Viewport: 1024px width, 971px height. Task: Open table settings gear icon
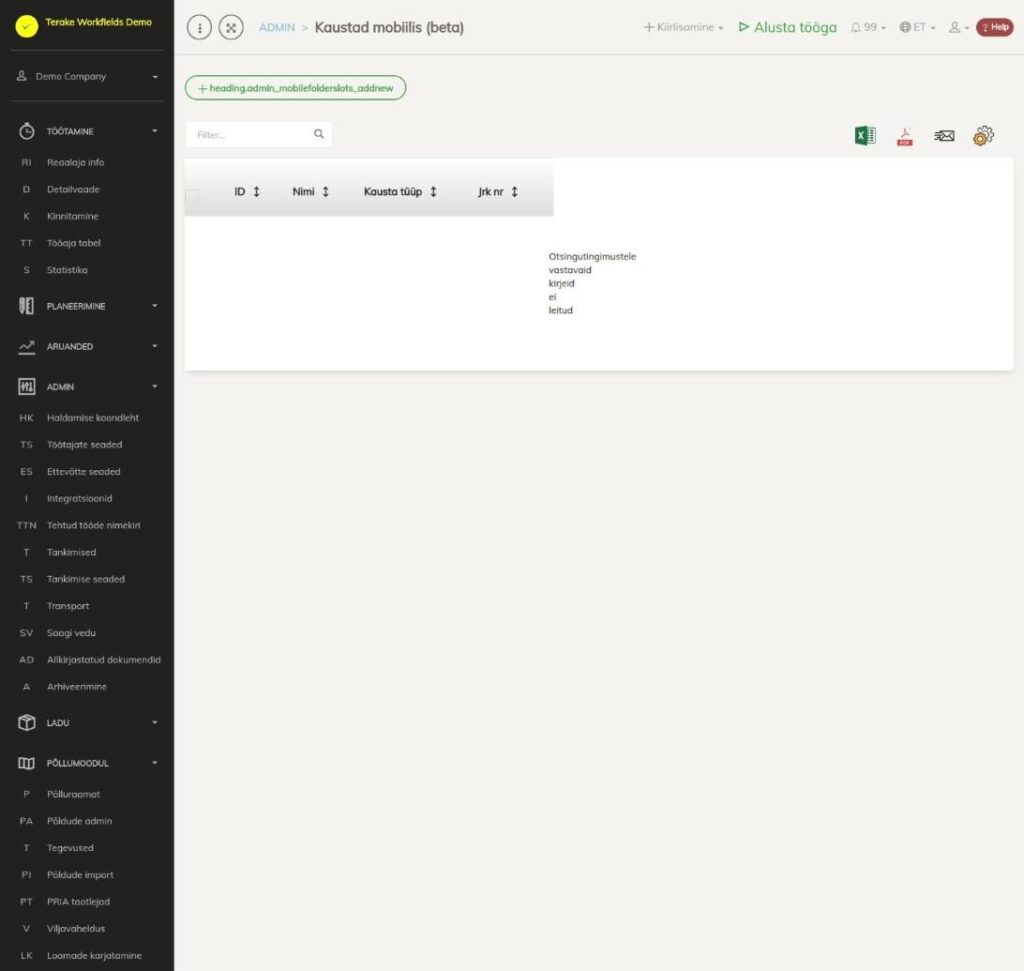[983, 136]
